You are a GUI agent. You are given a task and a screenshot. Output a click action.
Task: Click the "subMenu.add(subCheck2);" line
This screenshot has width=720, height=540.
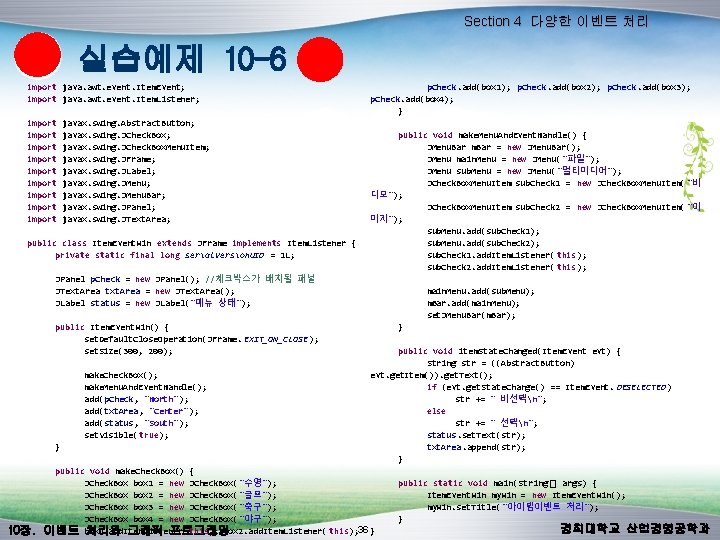click(x=483, y=243)
